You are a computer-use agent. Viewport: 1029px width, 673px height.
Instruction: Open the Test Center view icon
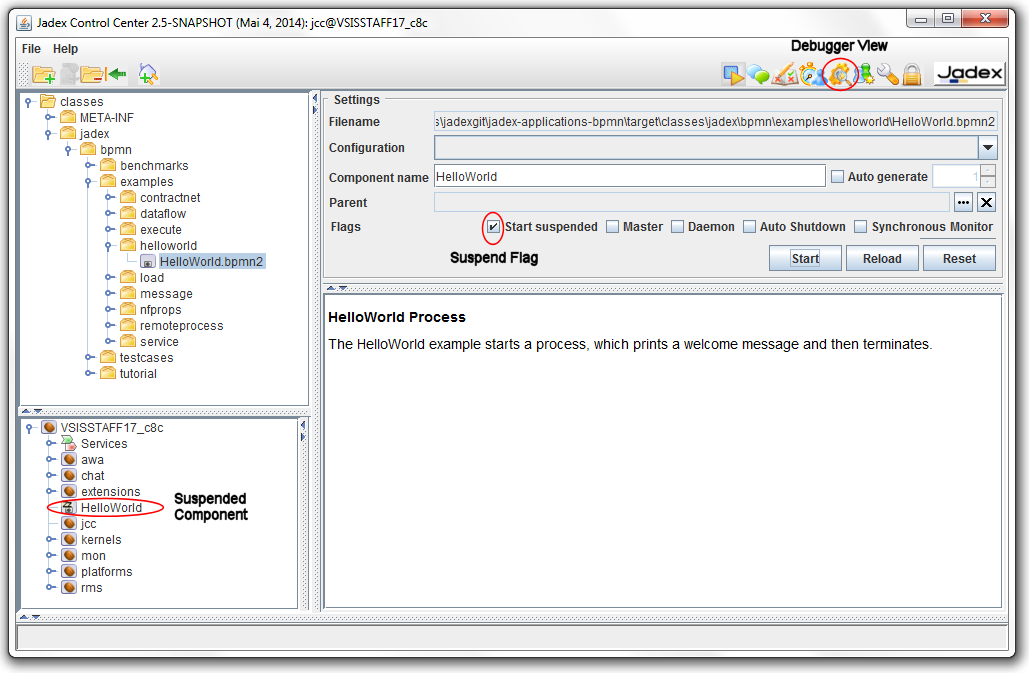[786, 73]
